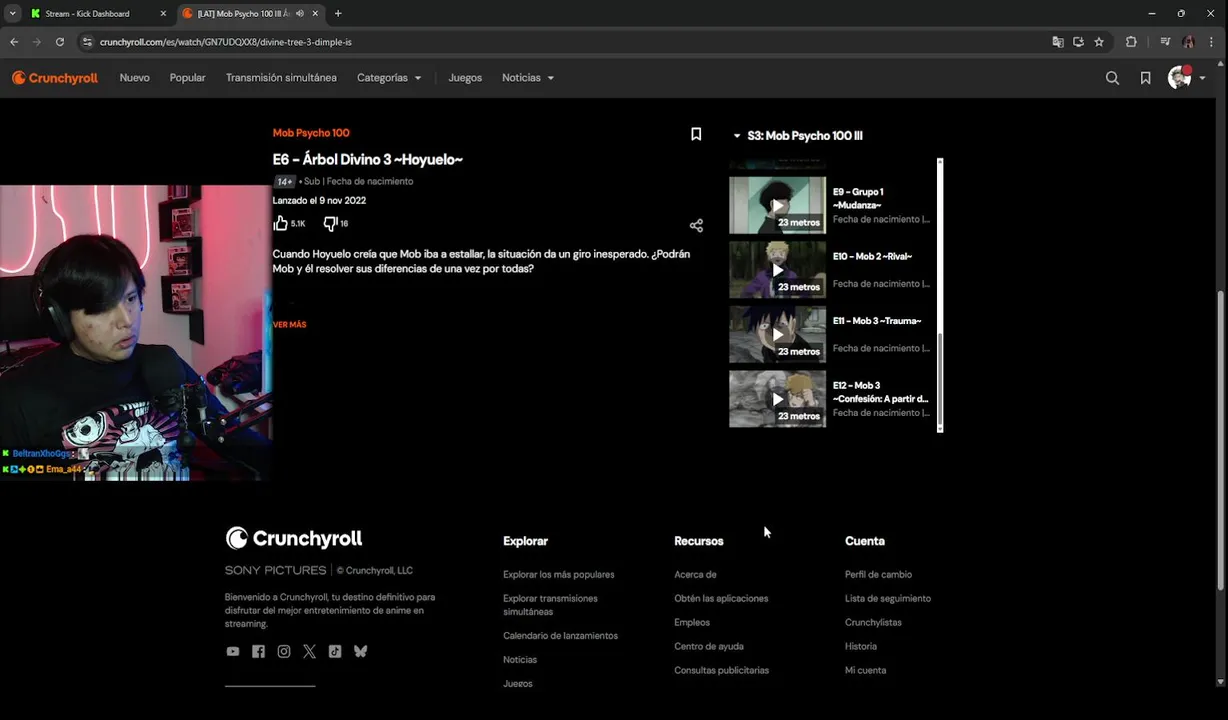Open the watchlist bookmark in header
This screenshot has width=1228, height=720.
pyautogui.click(x=1145, y=78)
